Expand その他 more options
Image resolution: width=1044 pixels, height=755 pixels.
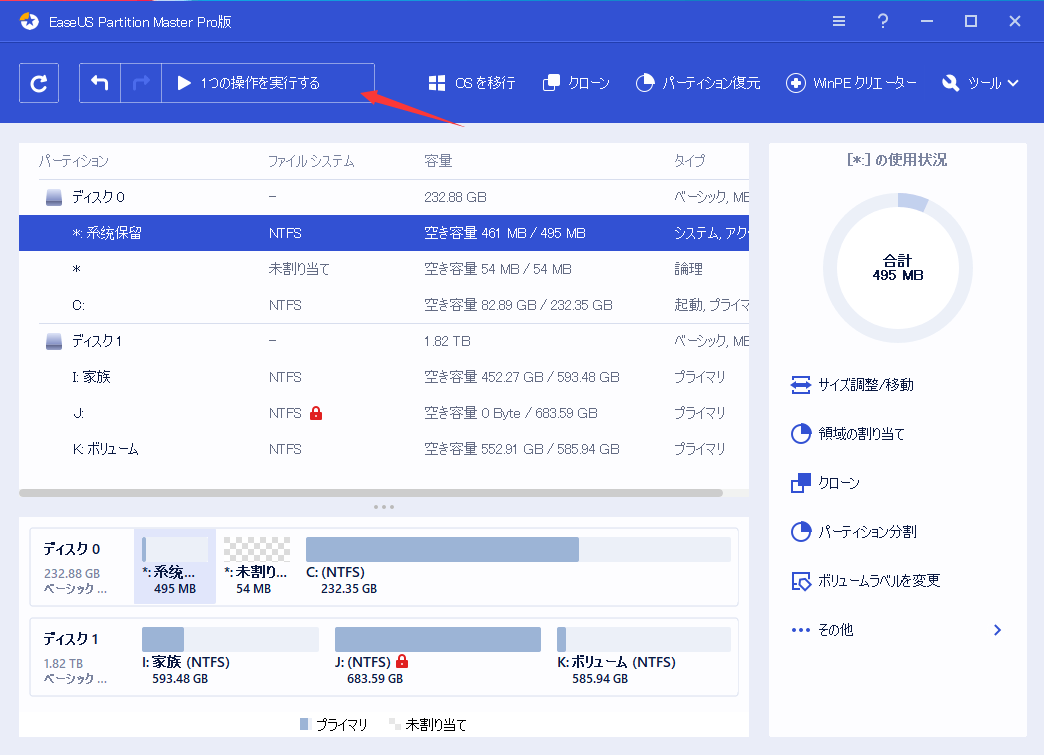[896, 630]
